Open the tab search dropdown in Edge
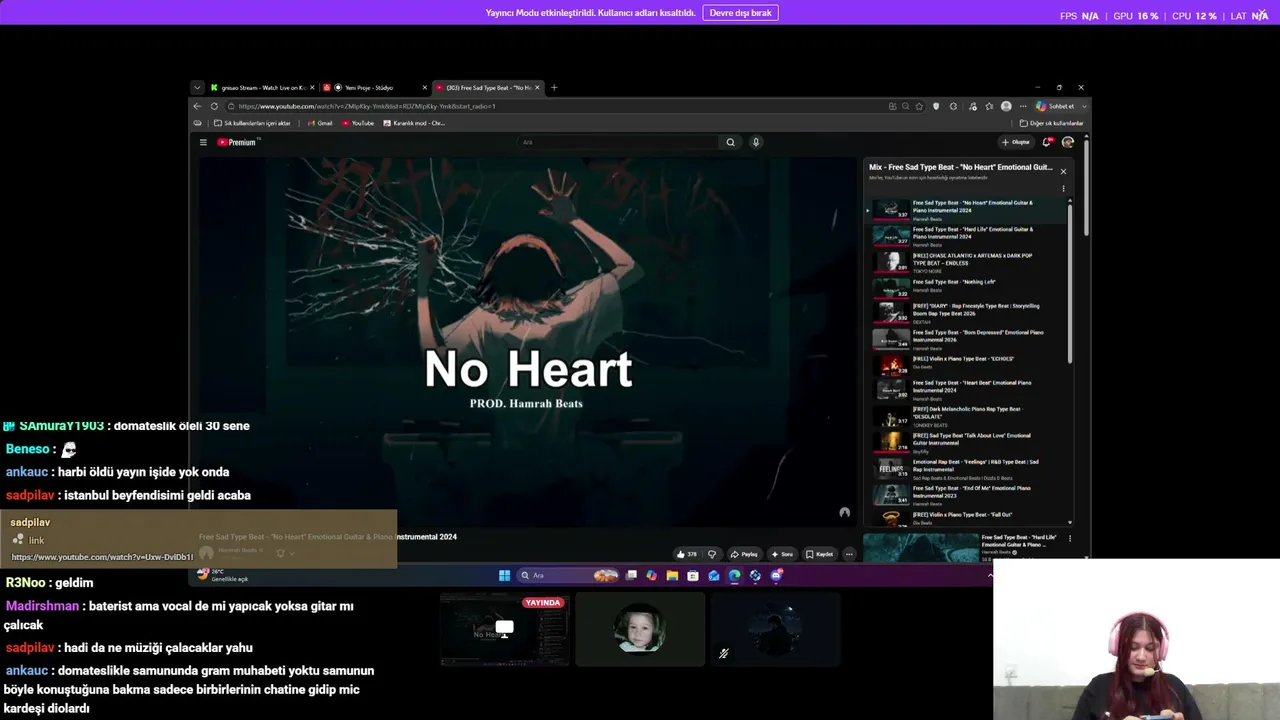The height and width of the screenshot is (720, 1280). 197,87
